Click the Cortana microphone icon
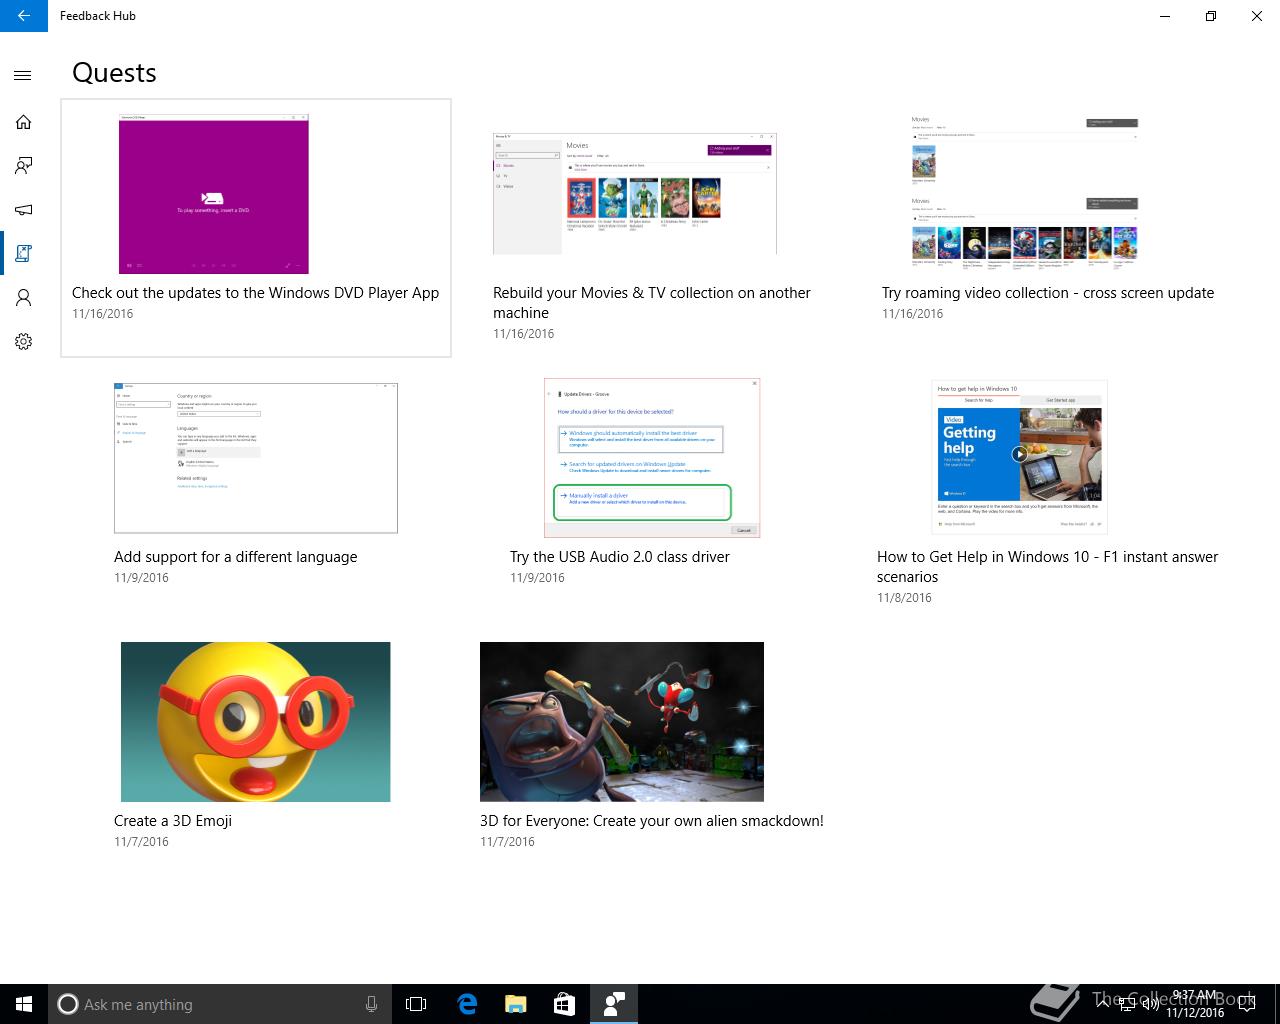 371,1004
